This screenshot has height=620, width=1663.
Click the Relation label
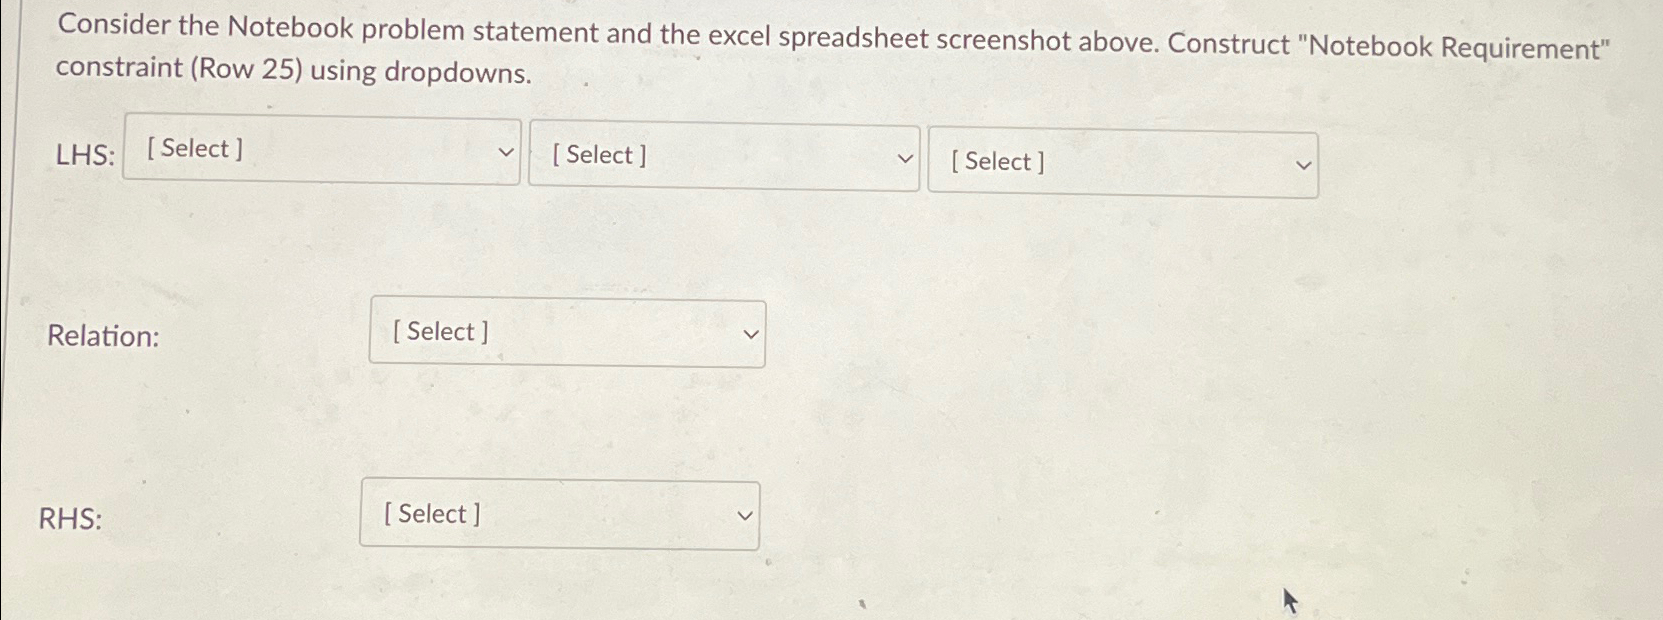pos(105,337)
